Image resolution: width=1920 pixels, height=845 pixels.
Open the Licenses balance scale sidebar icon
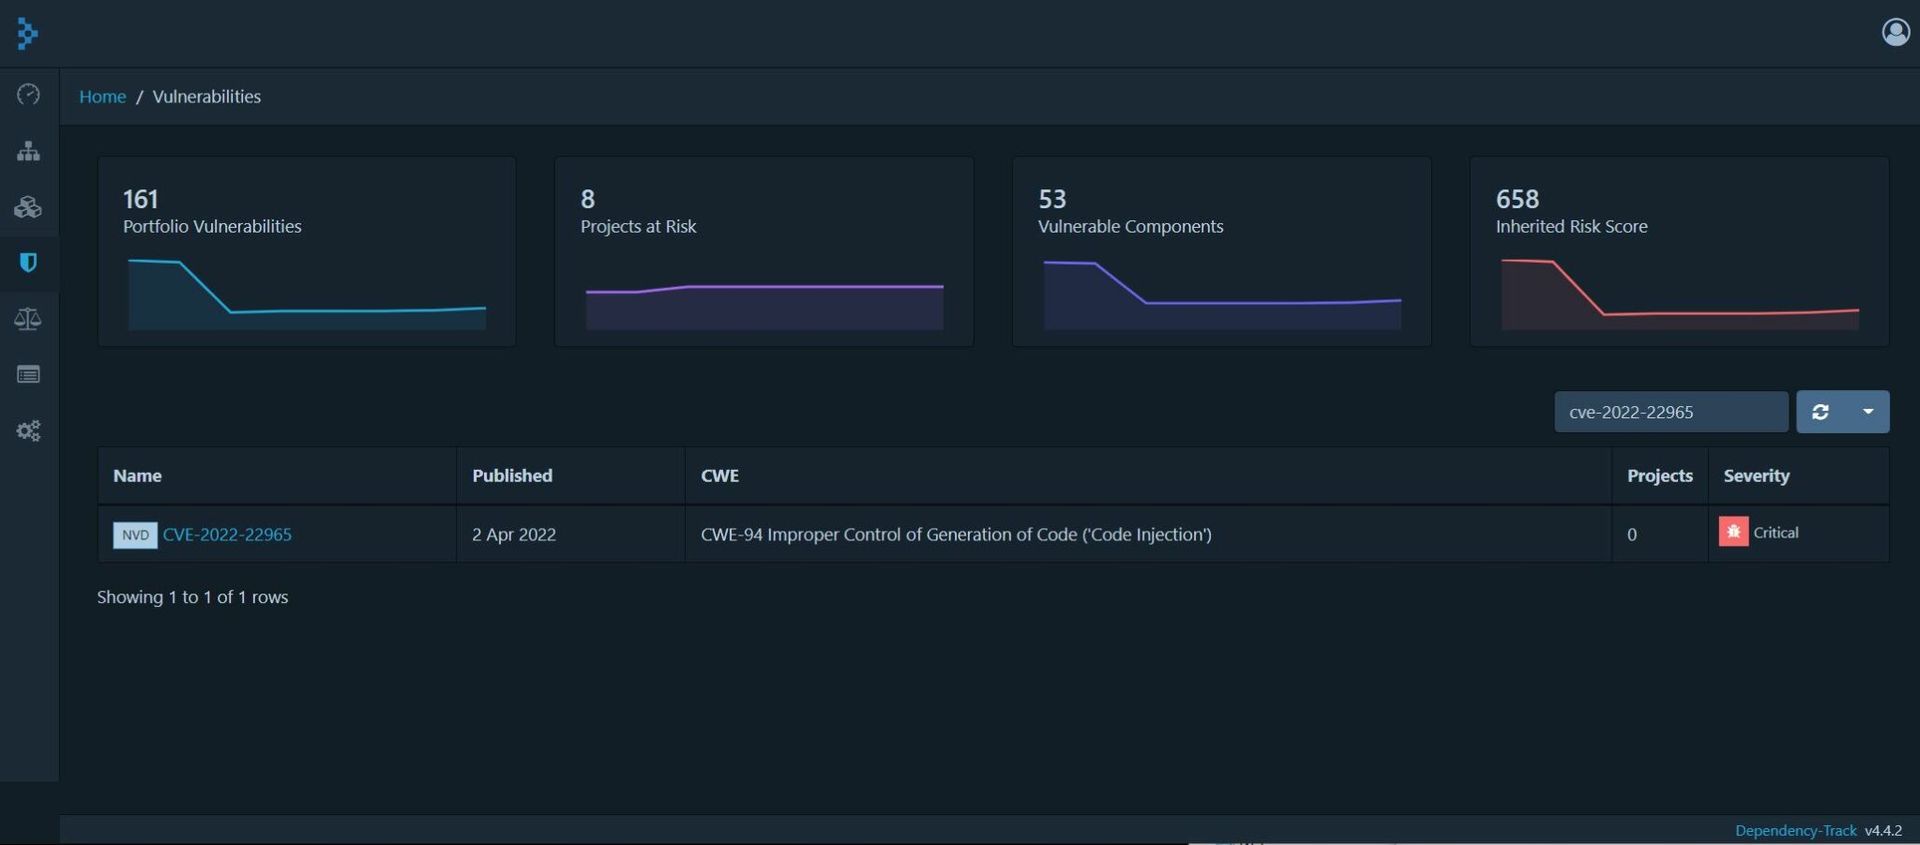coord(28,319)
